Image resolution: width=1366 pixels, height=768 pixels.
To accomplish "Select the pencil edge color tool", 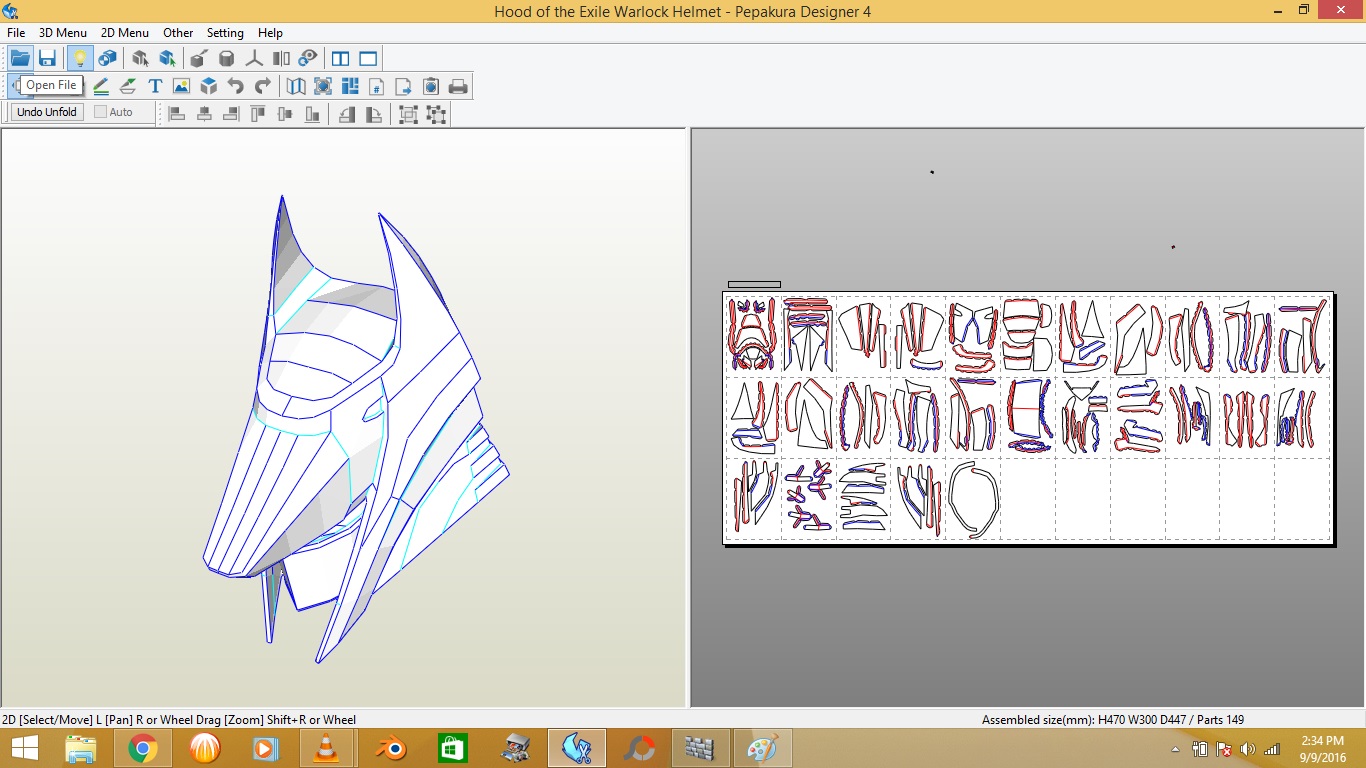I will coord(101,86).
